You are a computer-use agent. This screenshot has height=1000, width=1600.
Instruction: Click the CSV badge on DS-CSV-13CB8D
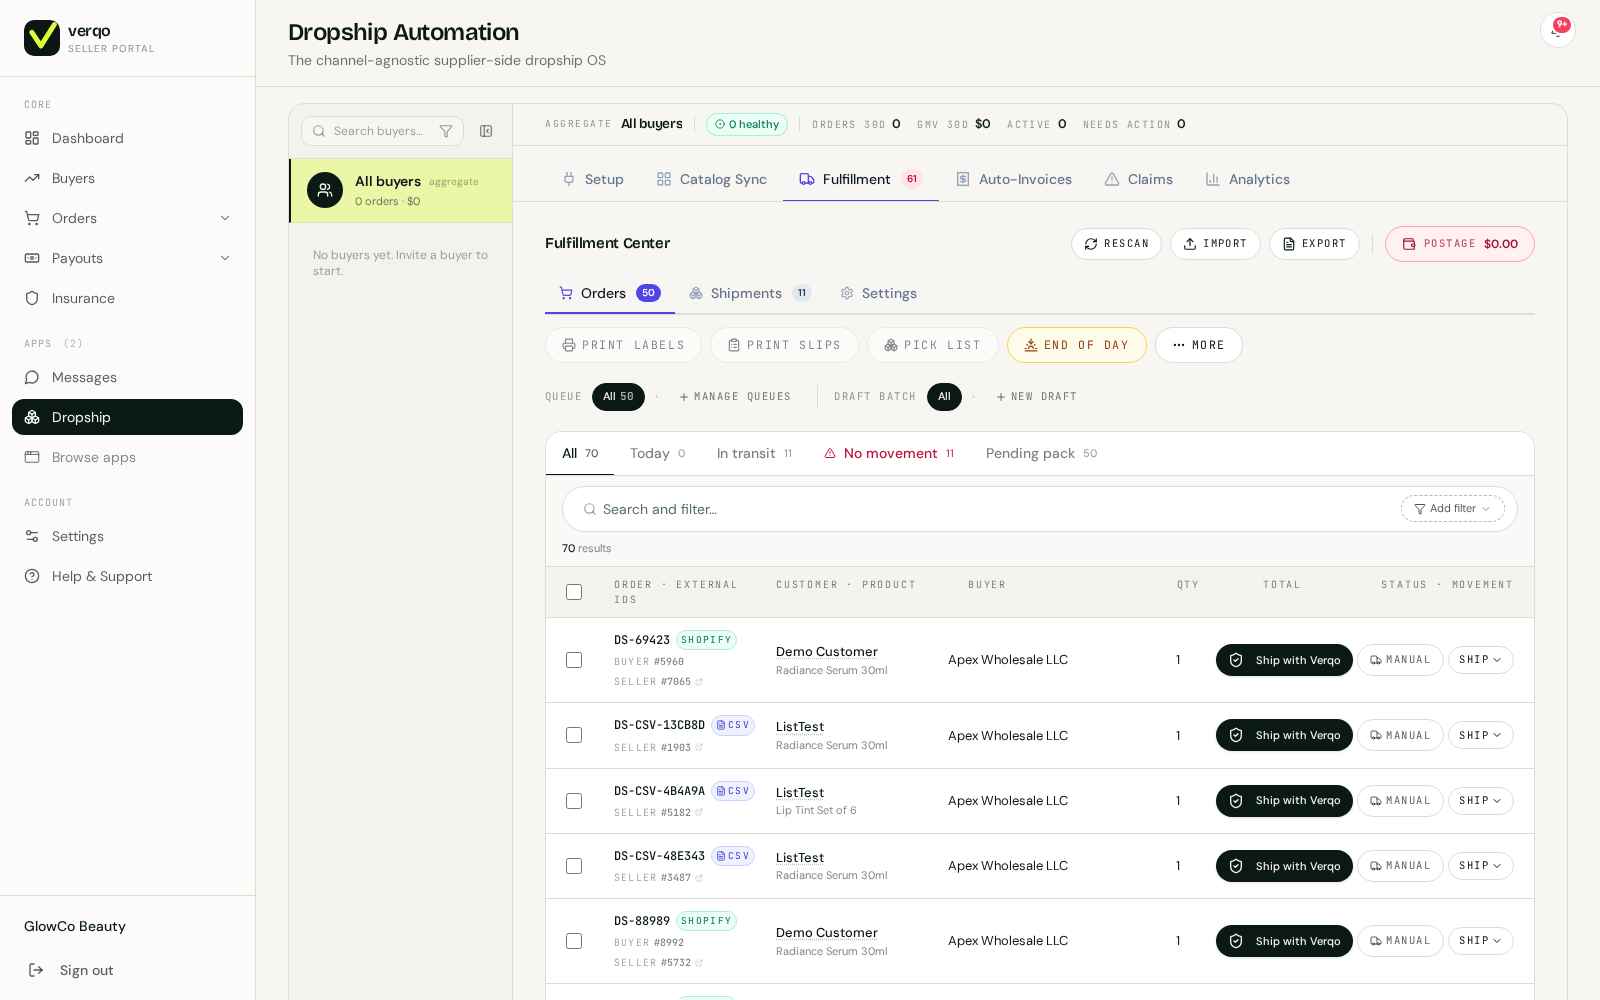(x=733, y=725)
